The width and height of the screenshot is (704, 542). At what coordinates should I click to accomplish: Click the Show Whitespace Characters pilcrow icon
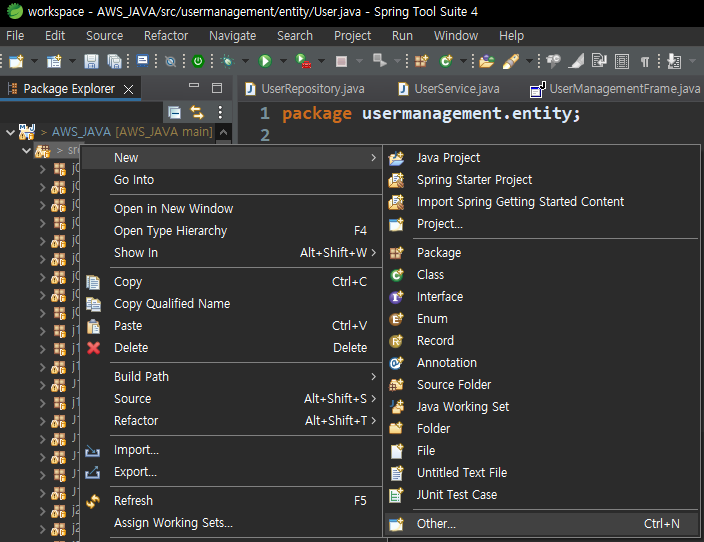[644, 61]
